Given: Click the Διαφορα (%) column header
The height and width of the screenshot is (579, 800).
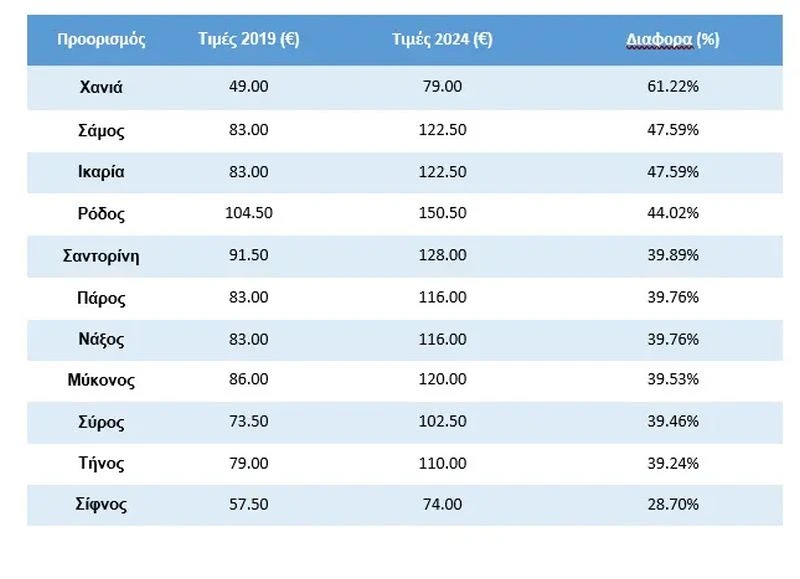Looking at the screenshot, I should click(672, 40).
